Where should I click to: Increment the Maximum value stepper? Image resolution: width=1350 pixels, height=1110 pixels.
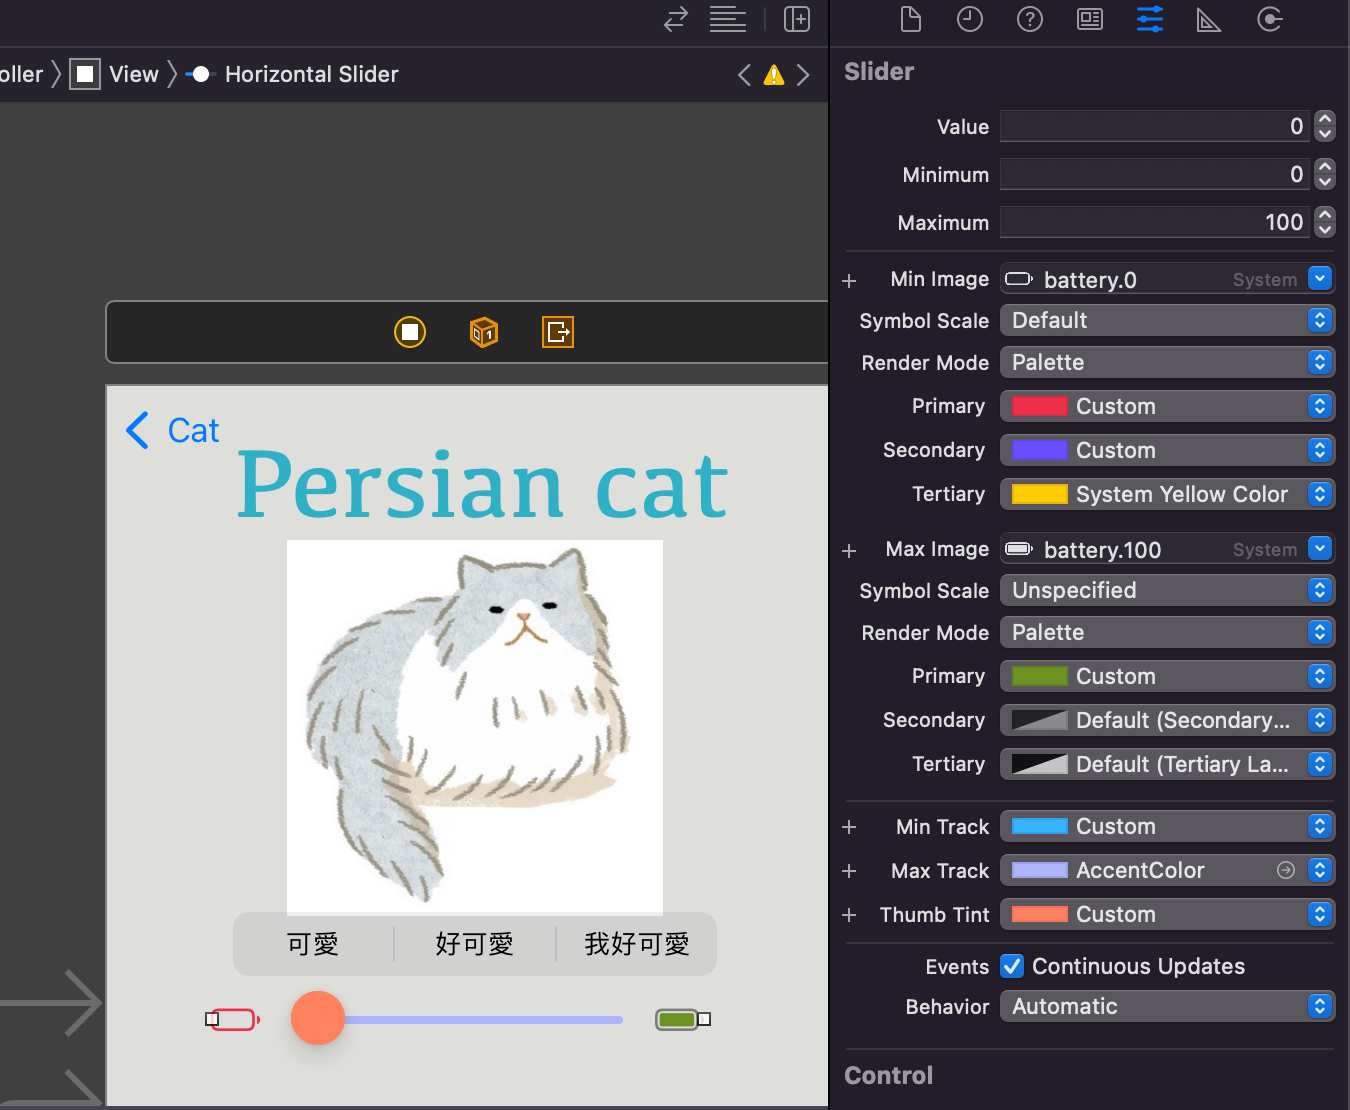click(x=1325, y=215)
